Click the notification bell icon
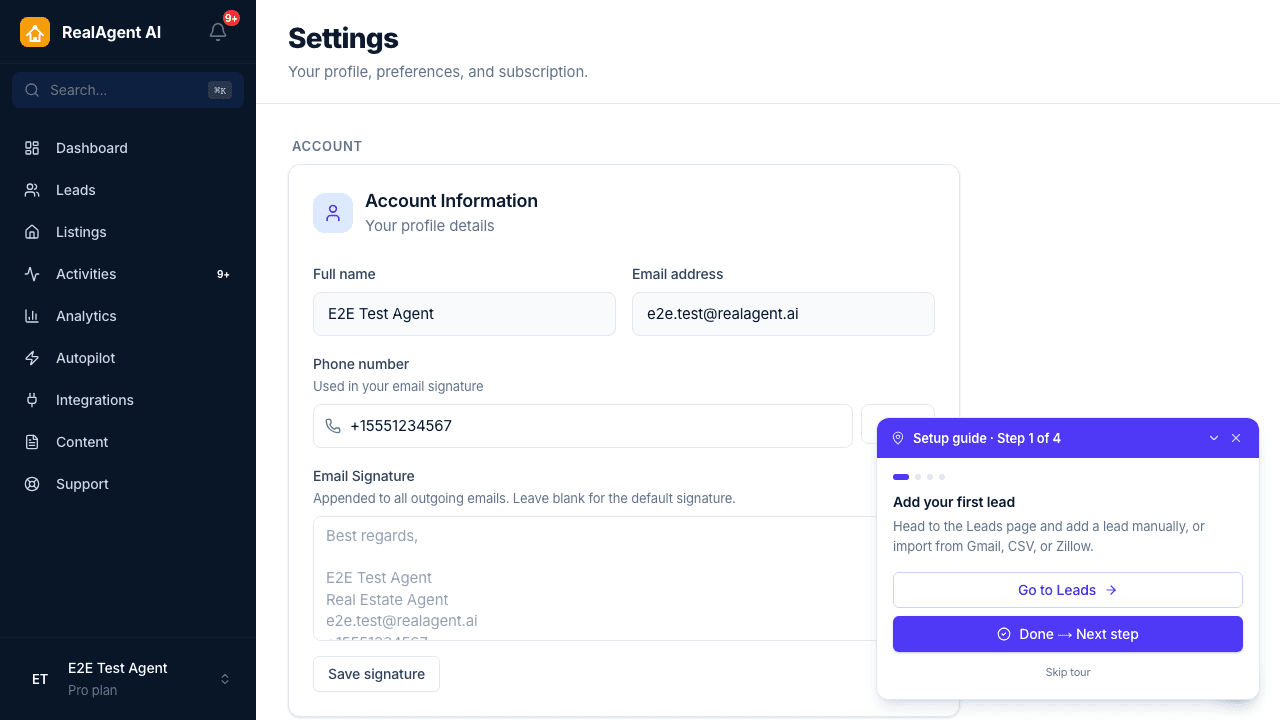Image resolution: width=1280 pixels, height=720 pixels. (218, 32)
